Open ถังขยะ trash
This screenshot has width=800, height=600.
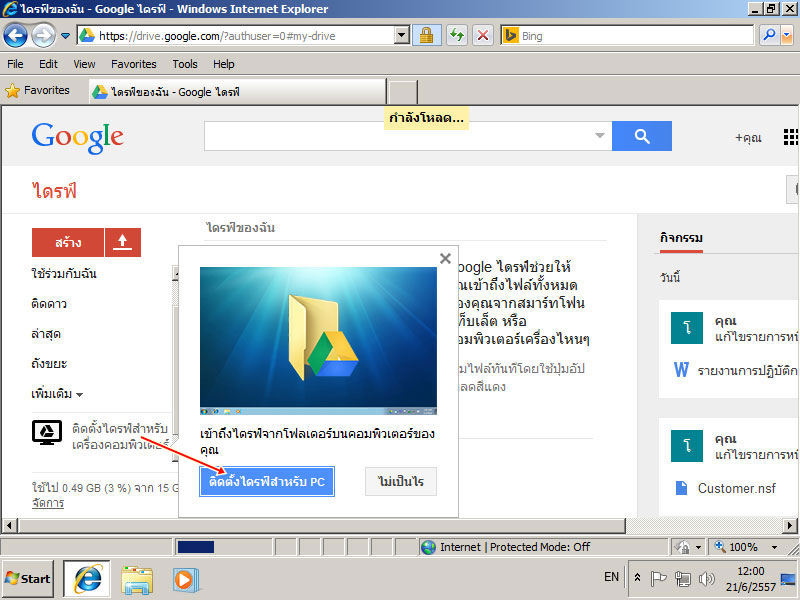pos(49,364)
